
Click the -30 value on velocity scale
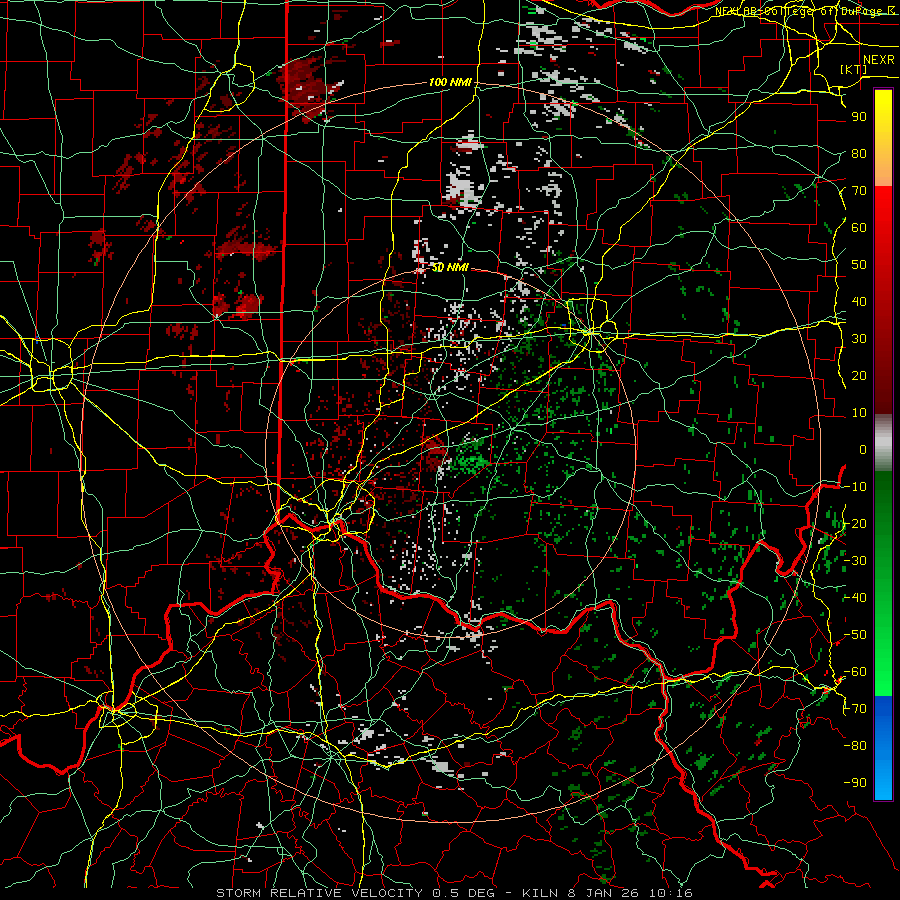[x=855, y=561]
